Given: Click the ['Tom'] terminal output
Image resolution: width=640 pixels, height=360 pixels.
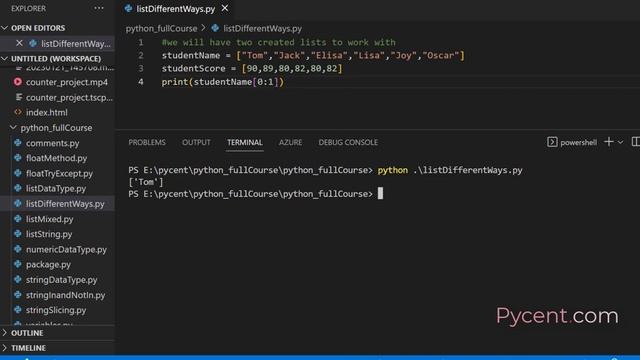Looking at the screenshot, I should pos(146,182).
